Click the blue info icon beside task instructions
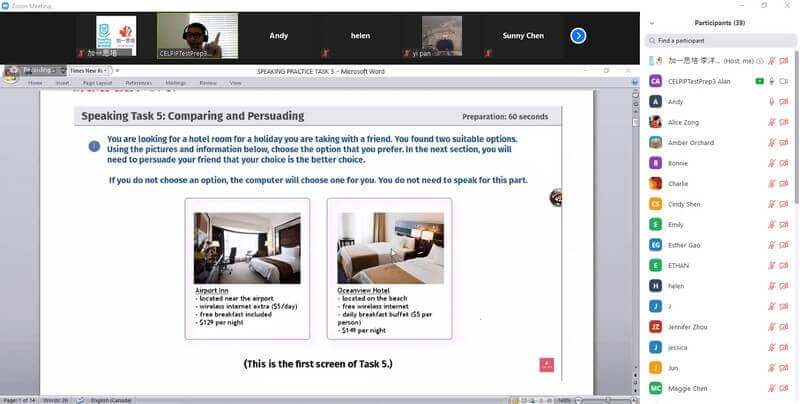800x404 pixels. coord(94,146)
